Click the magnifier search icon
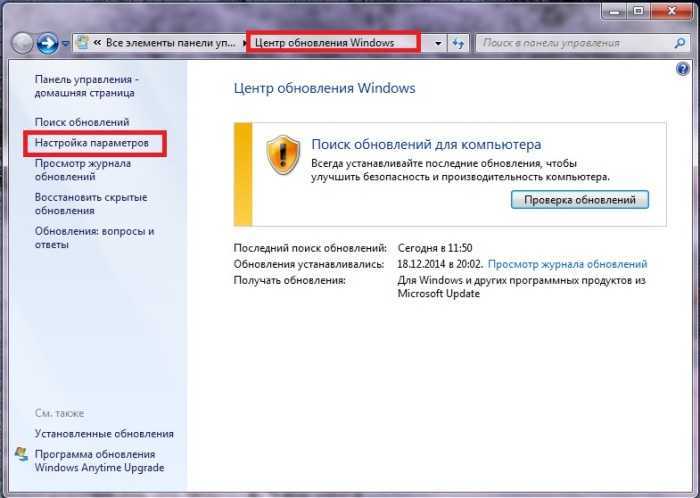 (x=679, y=43)
